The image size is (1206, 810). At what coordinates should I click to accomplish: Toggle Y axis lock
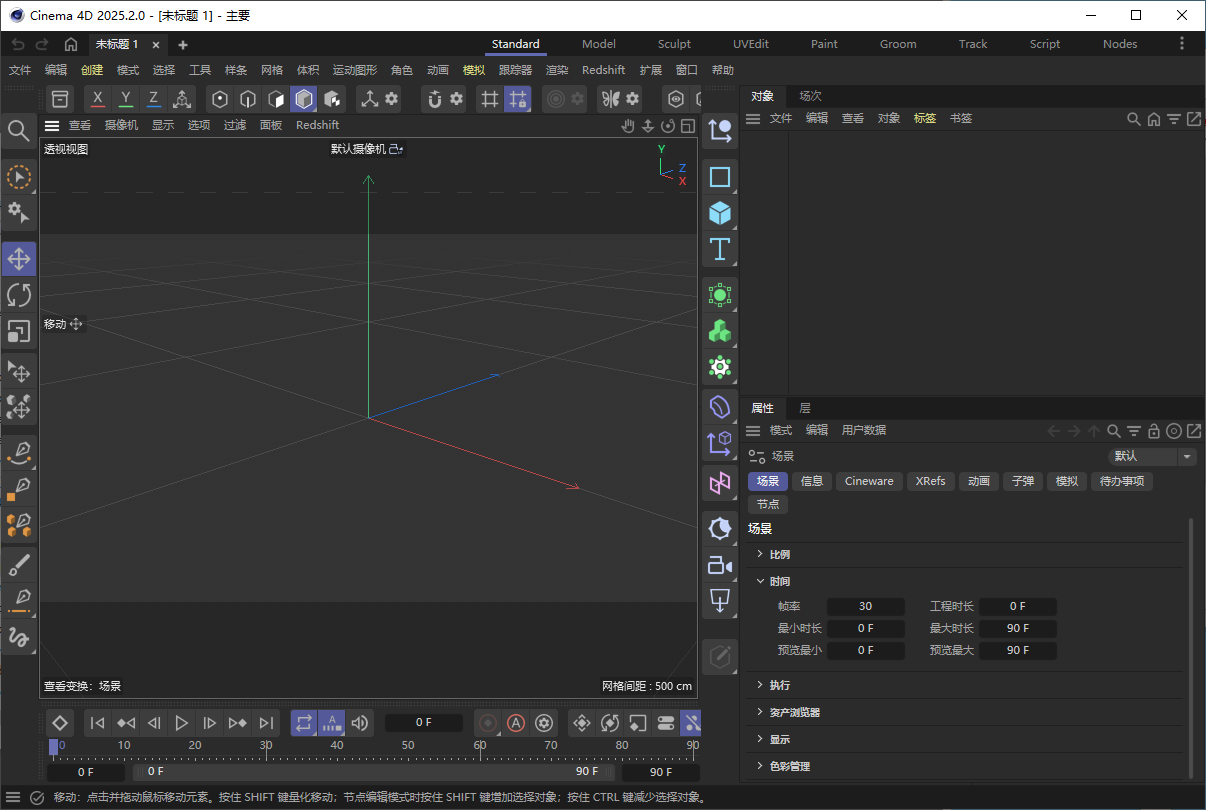[x=125, y=98]
